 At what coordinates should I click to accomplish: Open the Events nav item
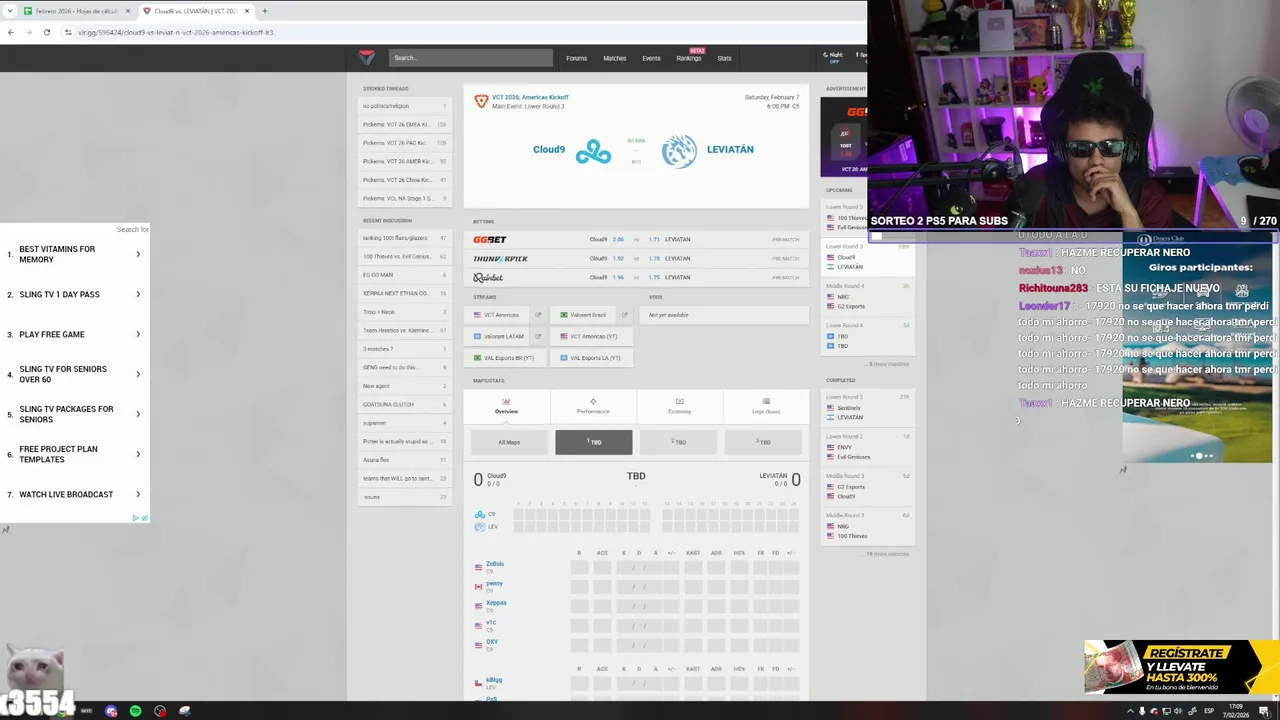pos(651,58)
